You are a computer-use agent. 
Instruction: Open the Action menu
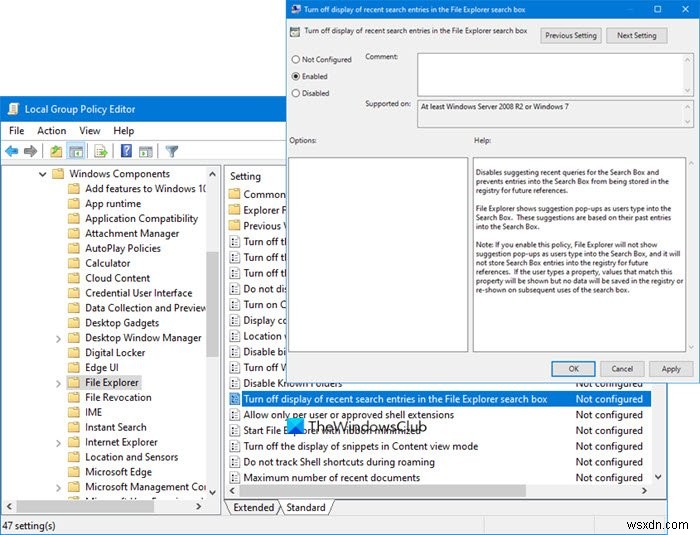(51, 131)
